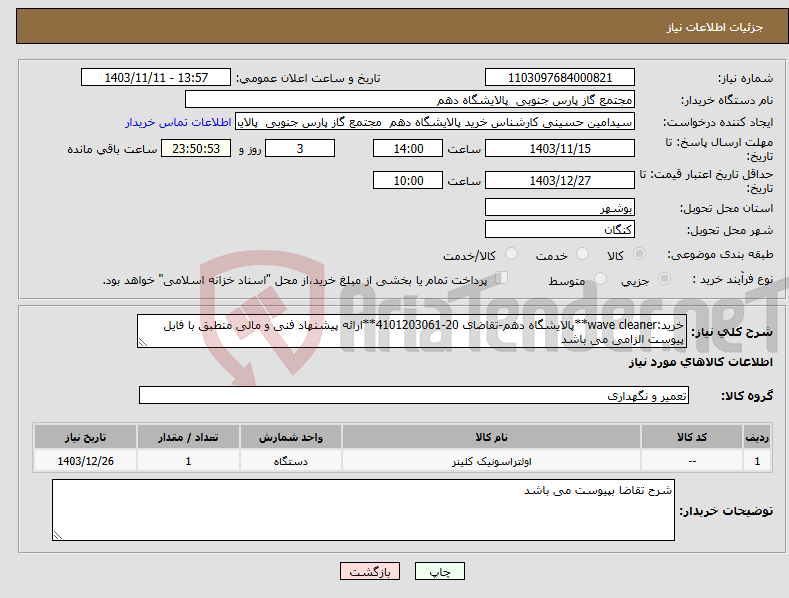Click the تعداد / مقدار column header

click(188, 437)
